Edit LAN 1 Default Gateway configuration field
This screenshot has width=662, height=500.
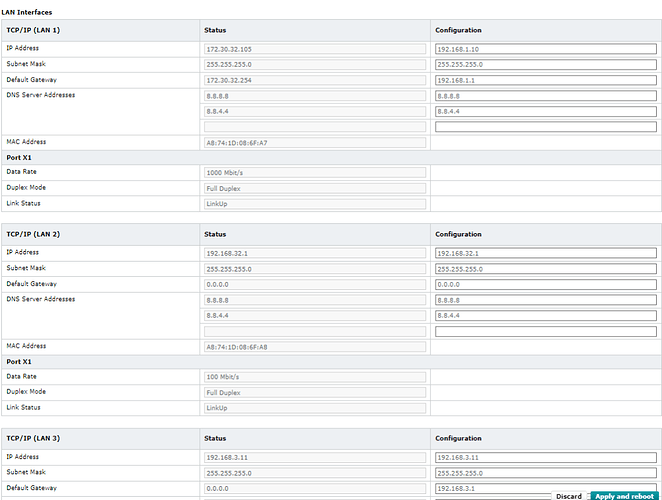545,80
